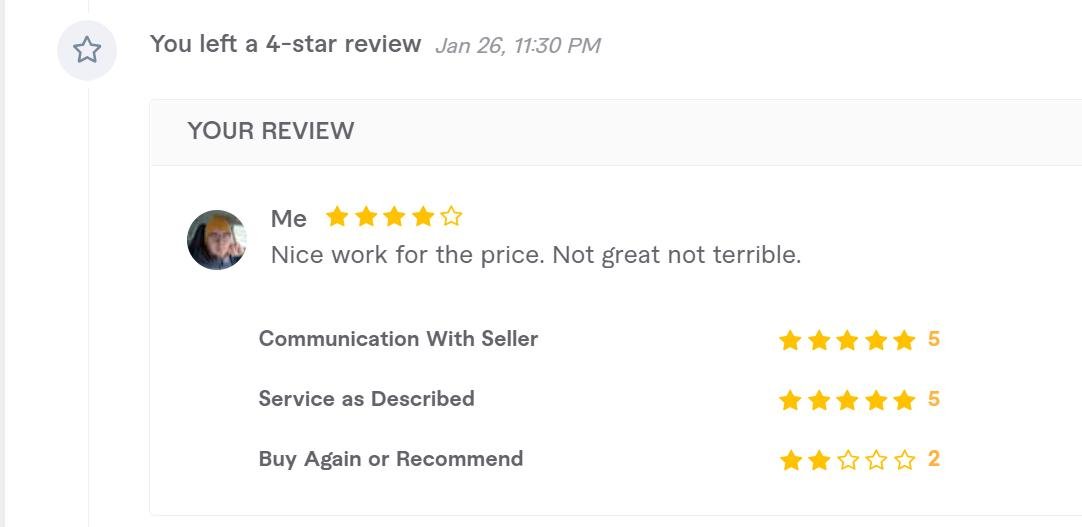Click the fourth star in Service as Described
Screen dimensions: 1082x527
pyautogui.click(x=877, y=400)
